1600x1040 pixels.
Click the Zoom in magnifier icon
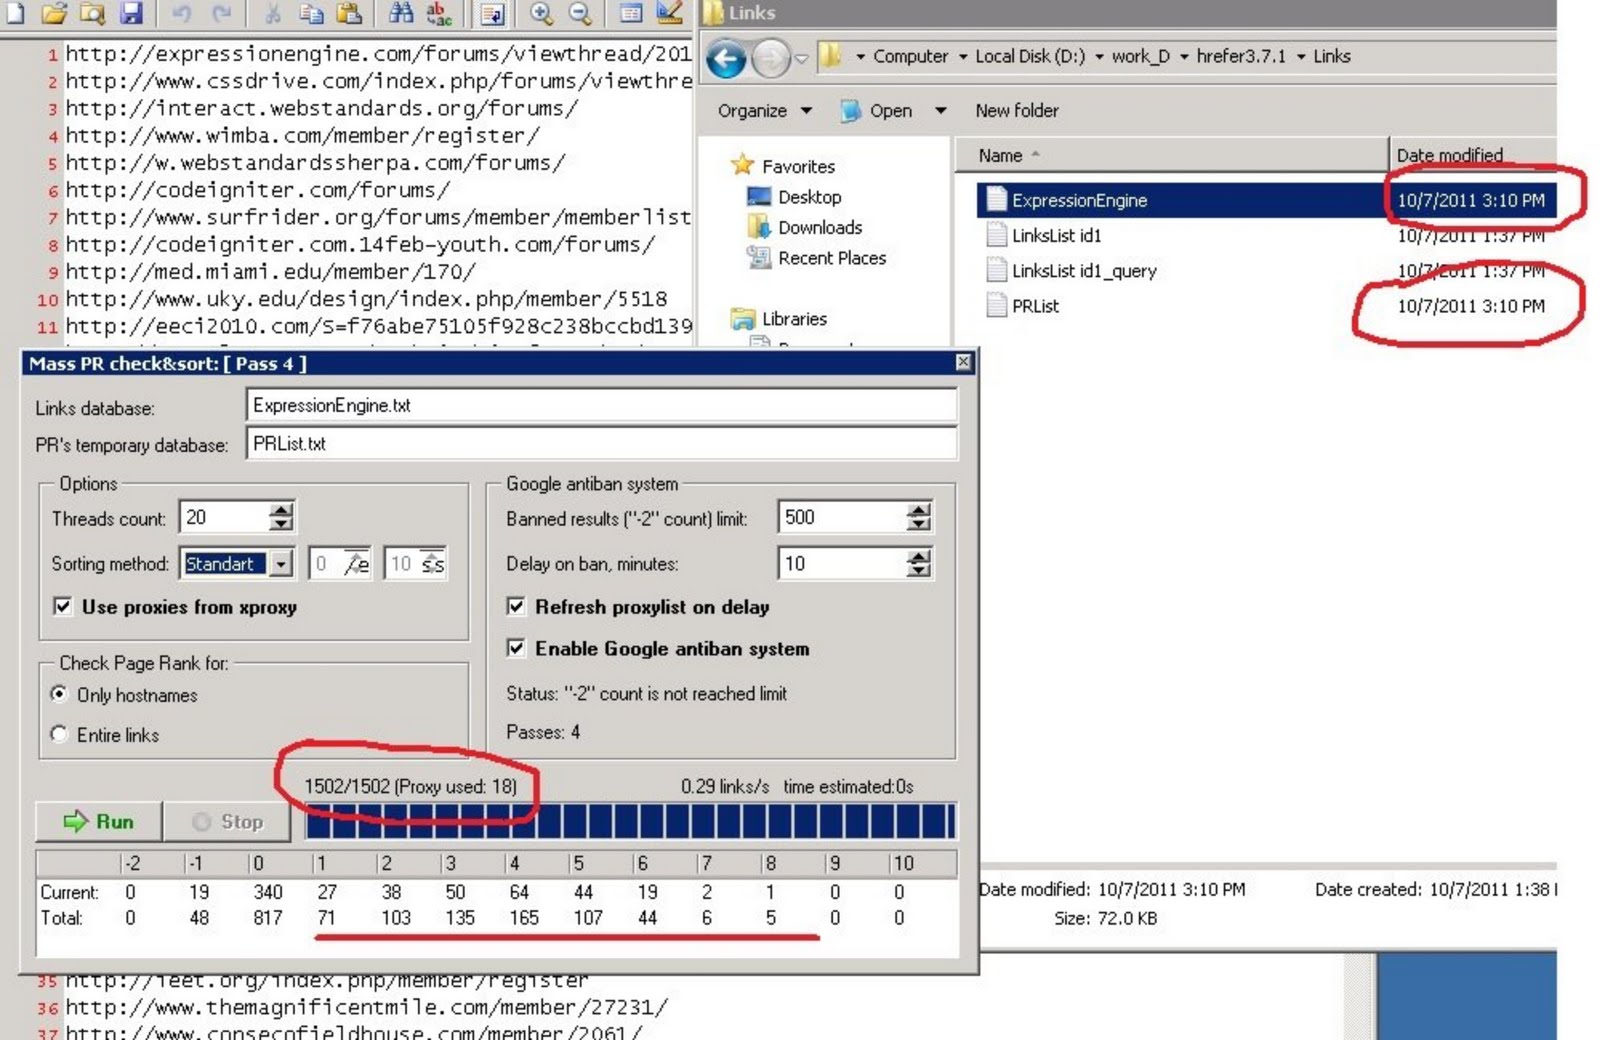coord(541,13)
